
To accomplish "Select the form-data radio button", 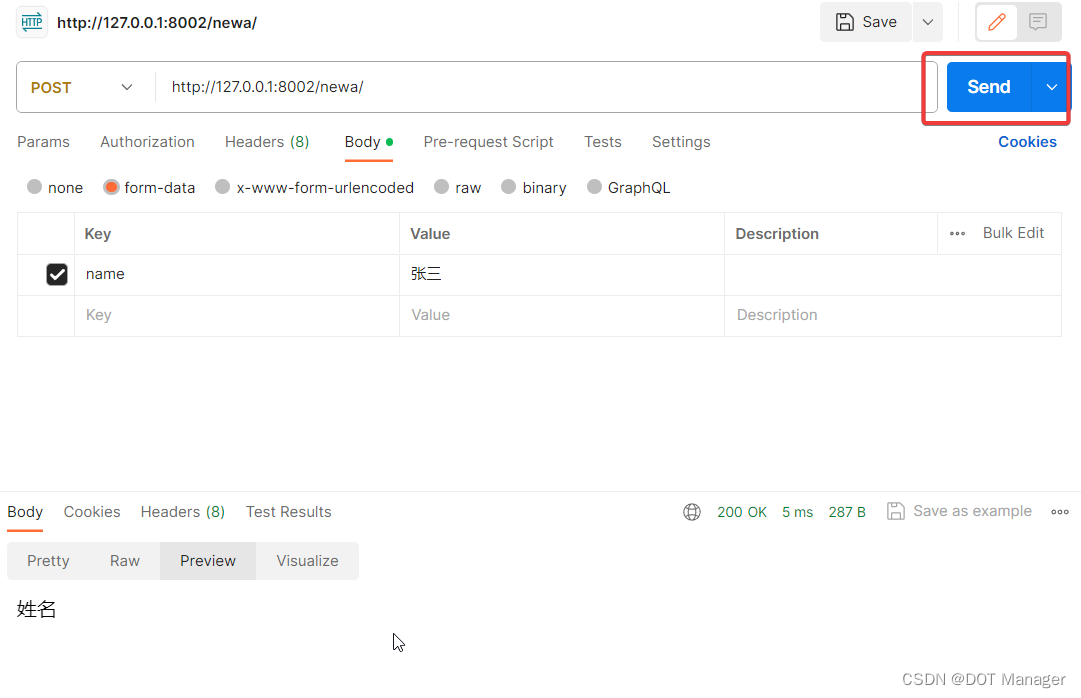I will point(111,187).
